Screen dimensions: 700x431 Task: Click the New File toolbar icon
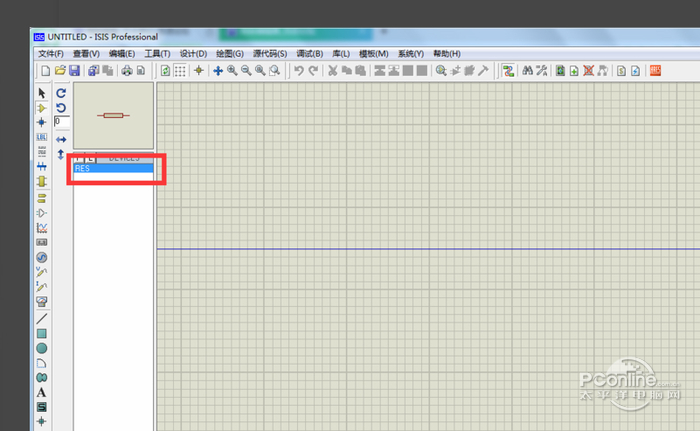click(x=46, y=71)
